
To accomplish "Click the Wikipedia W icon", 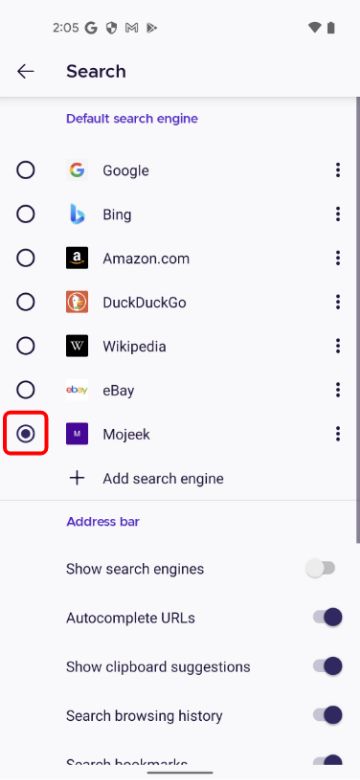I will point(77,346).
